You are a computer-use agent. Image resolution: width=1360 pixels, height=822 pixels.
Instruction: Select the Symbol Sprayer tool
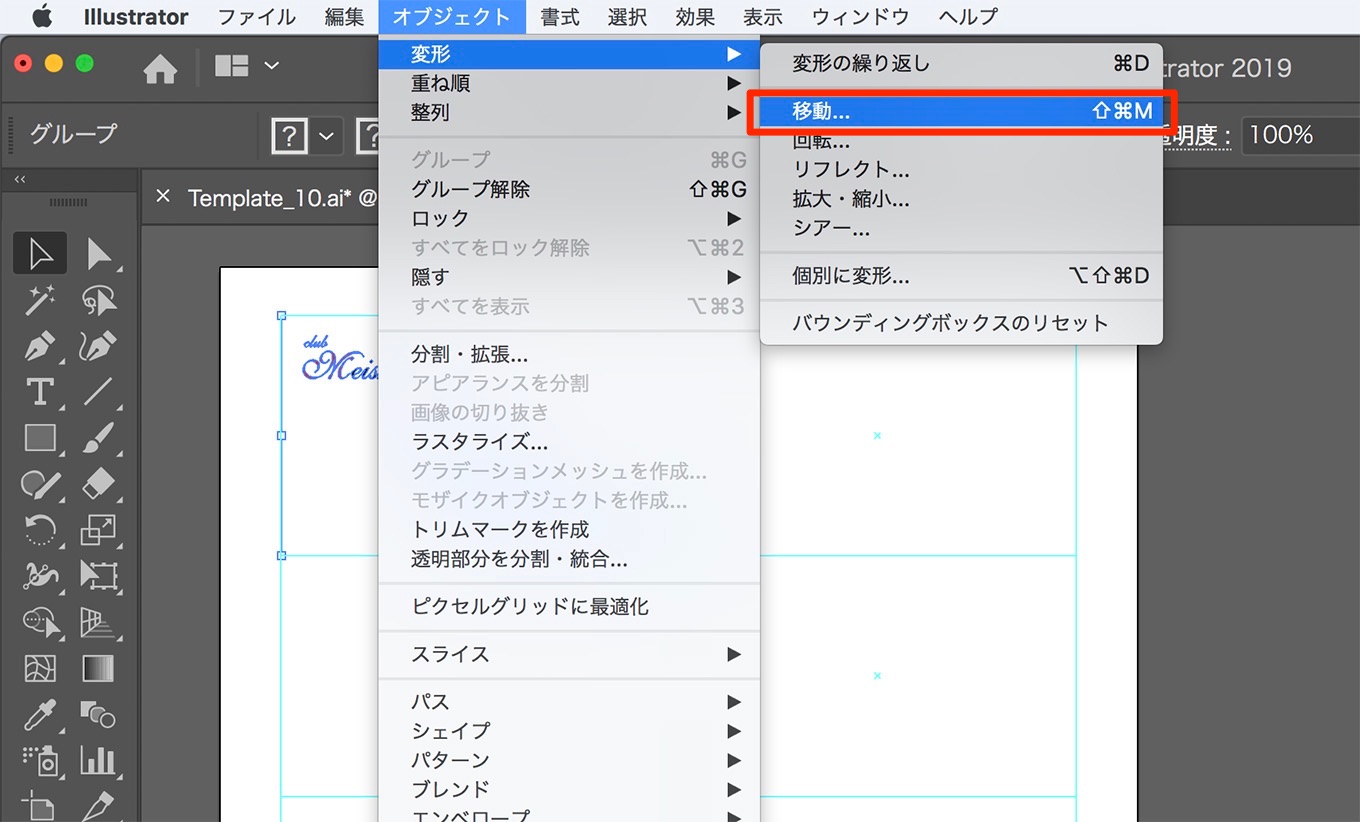[40, 761]
